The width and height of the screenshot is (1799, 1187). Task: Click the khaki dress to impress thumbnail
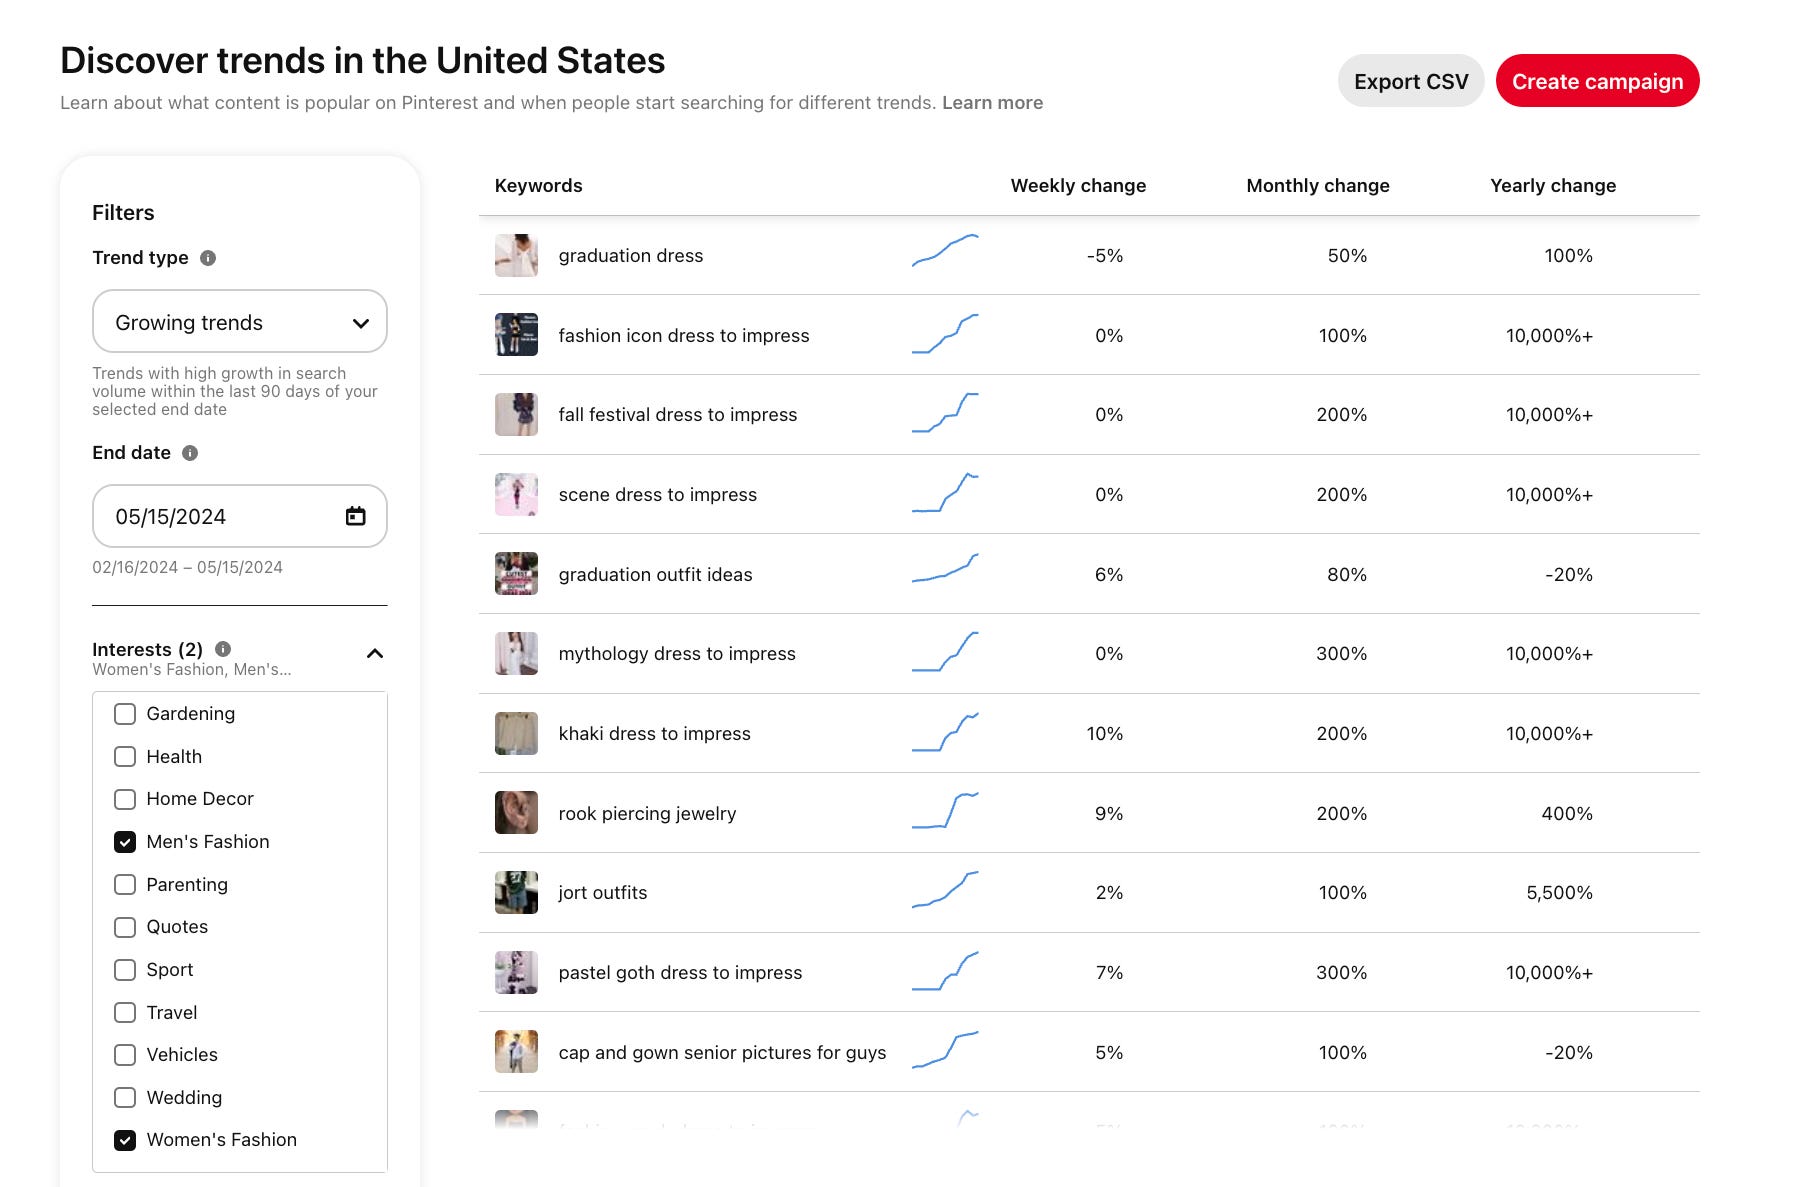[x=516, y=733]
